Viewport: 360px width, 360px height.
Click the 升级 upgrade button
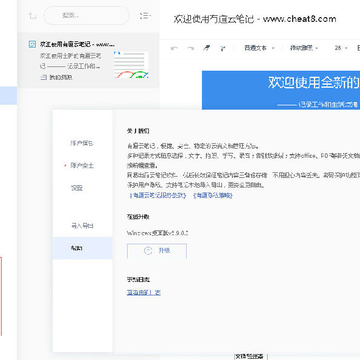pos(157,251)
